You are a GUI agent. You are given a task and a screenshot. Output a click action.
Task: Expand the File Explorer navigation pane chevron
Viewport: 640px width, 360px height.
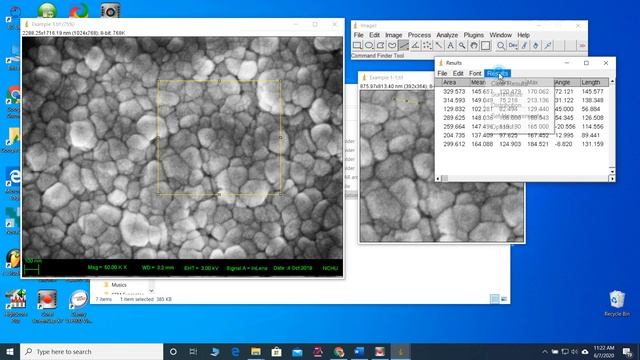tap(151, 291)
